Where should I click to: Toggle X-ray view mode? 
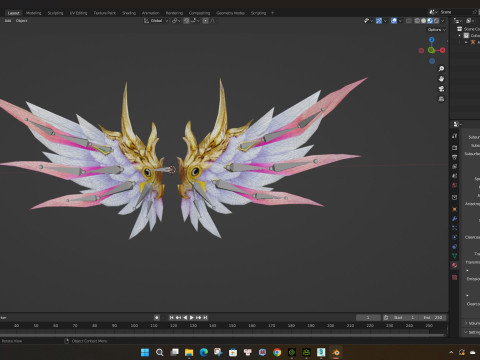click(409, 21)
